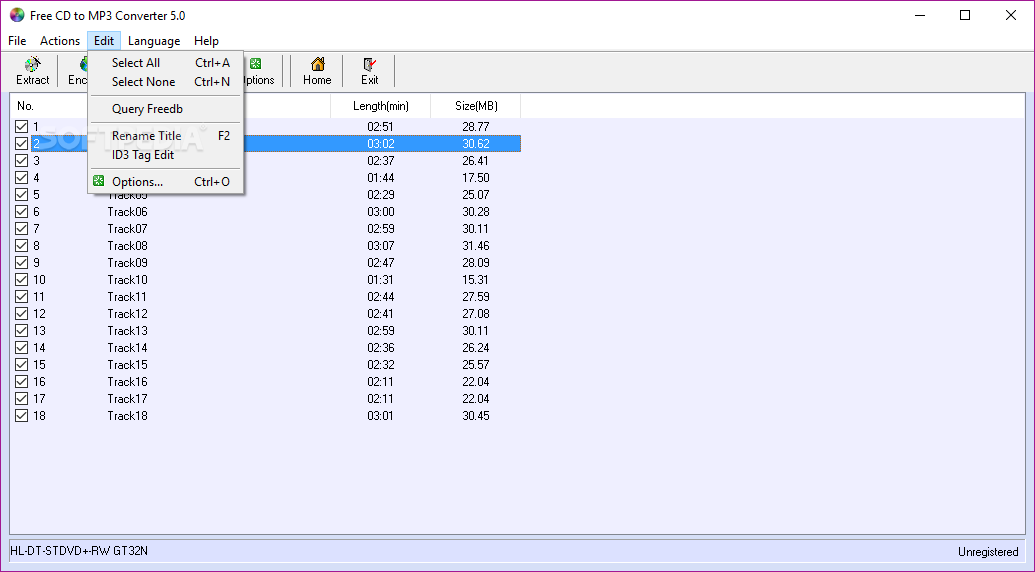
Task: Click the HL-DT-STDVD+-RW GT32N drive label
Action: coord(79,550)
